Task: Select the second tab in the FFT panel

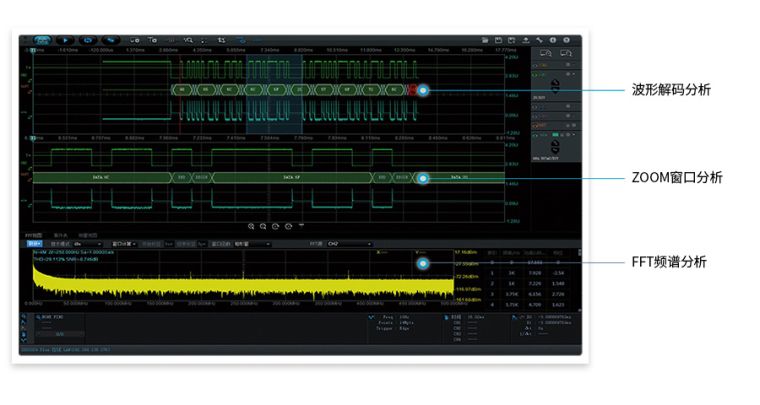Action: pyautogui.click(x=60, y=235)
